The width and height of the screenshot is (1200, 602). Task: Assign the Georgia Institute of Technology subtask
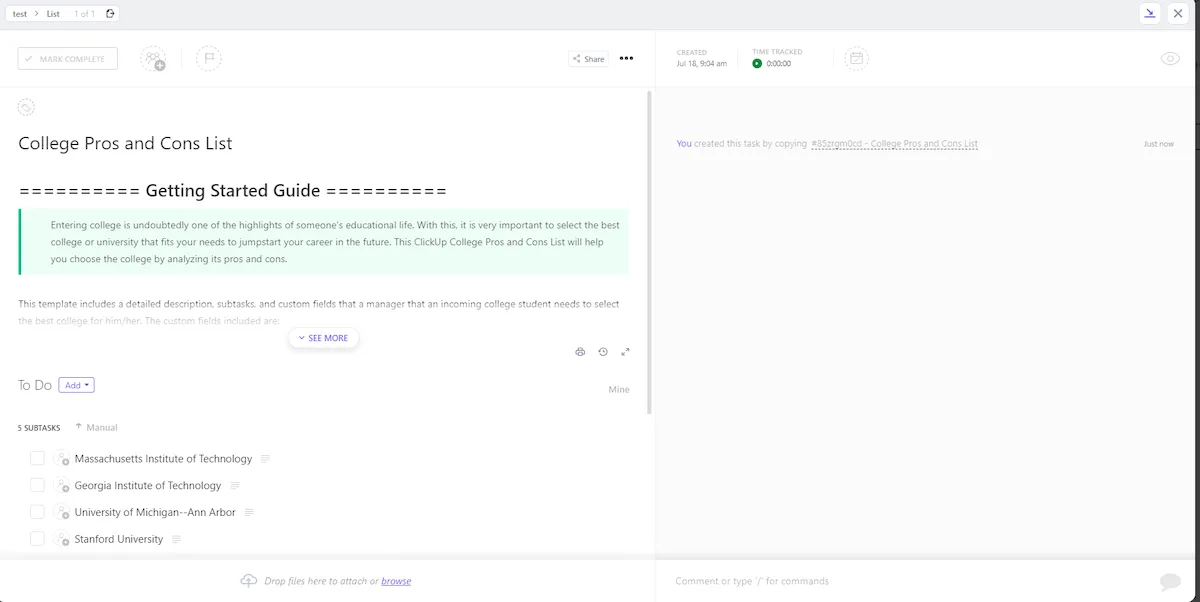click(61, 486)
